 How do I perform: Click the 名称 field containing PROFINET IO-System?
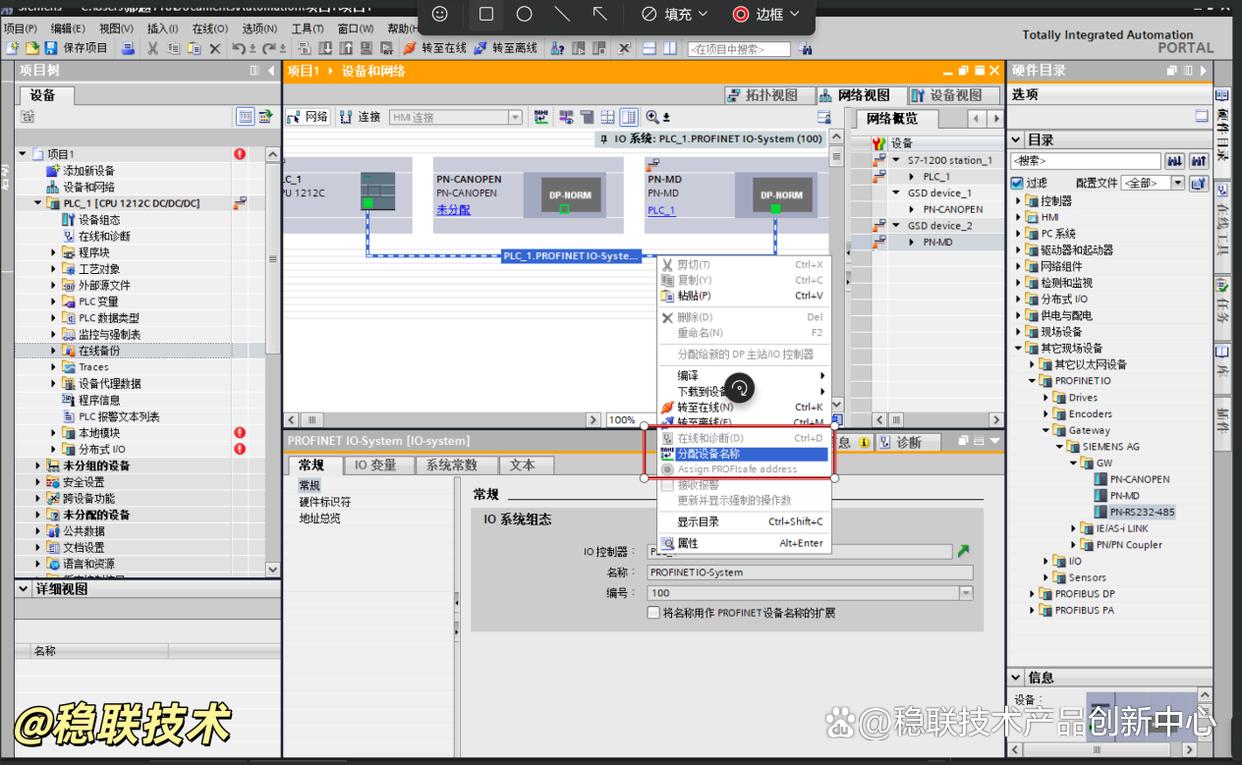[x=810, y=573]
